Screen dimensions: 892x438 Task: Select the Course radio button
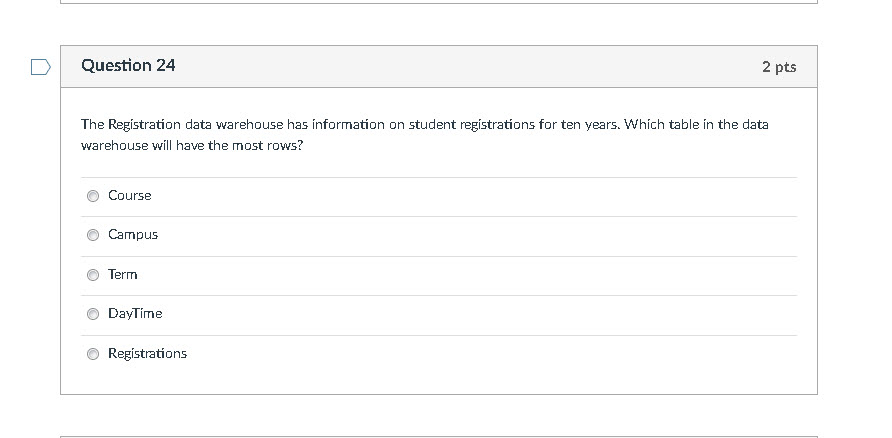pyautogui.click(x=93, y=196)
